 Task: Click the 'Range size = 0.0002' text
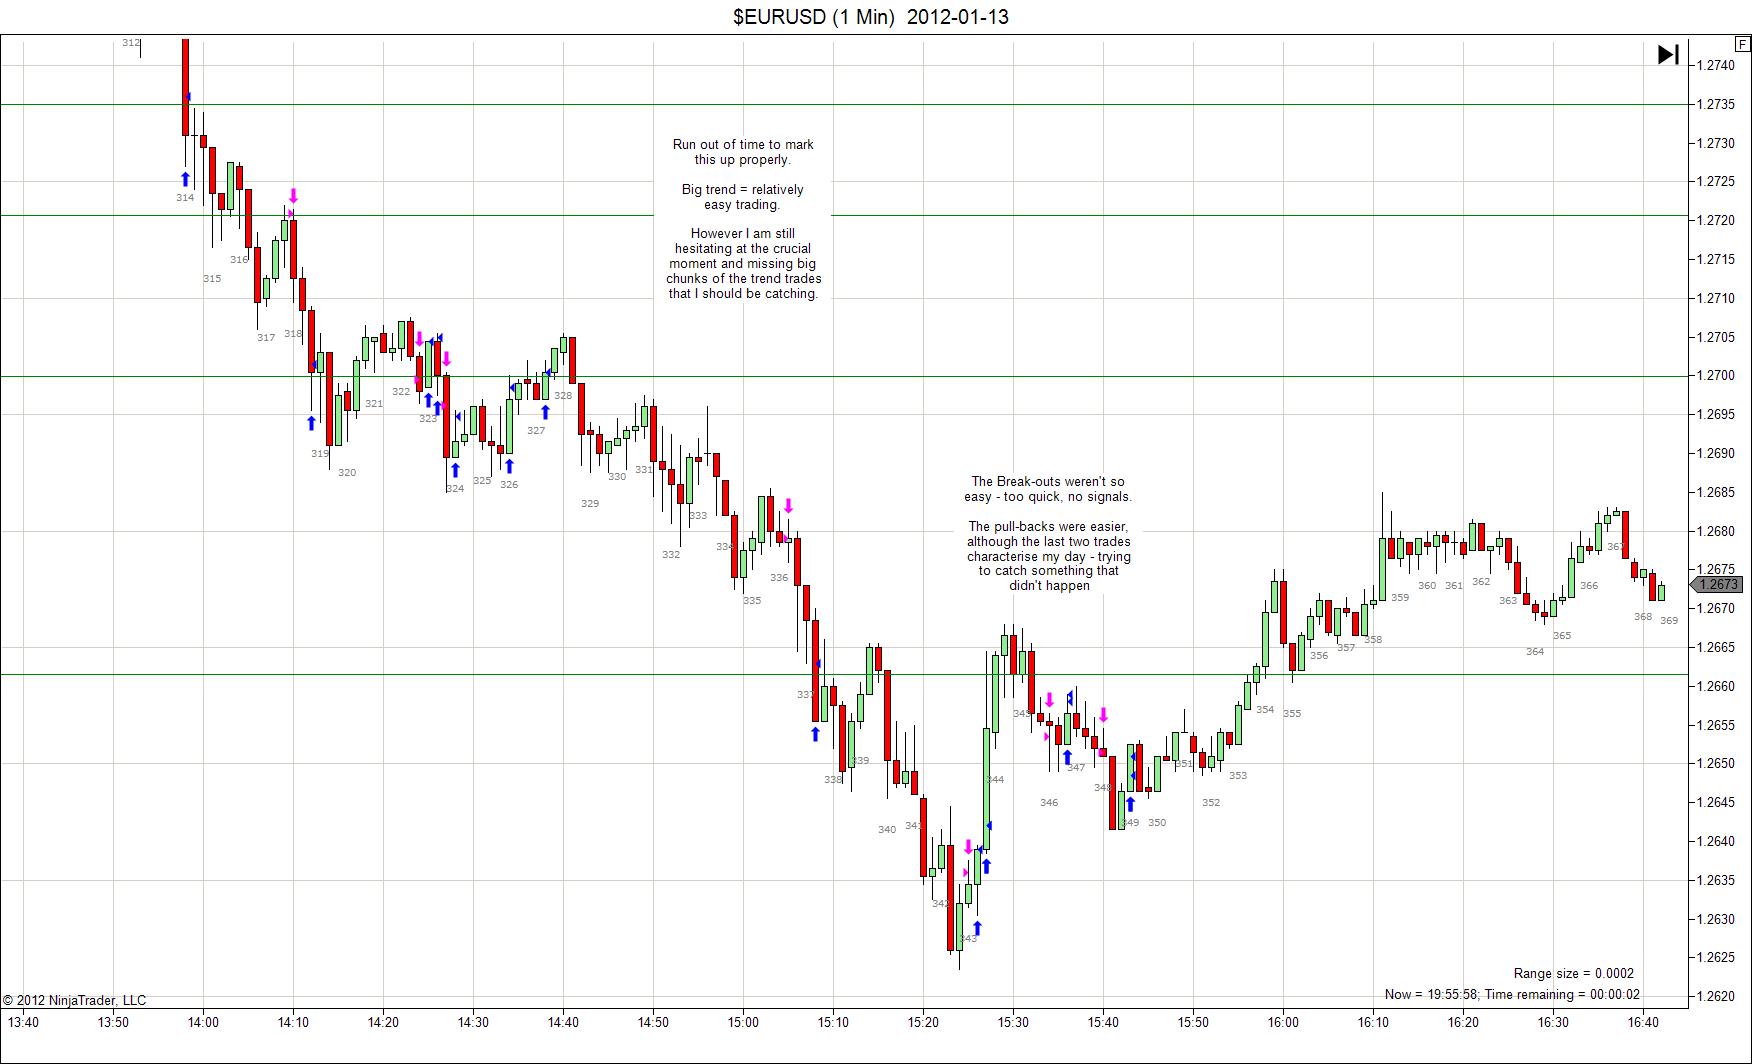(1573, 973)
